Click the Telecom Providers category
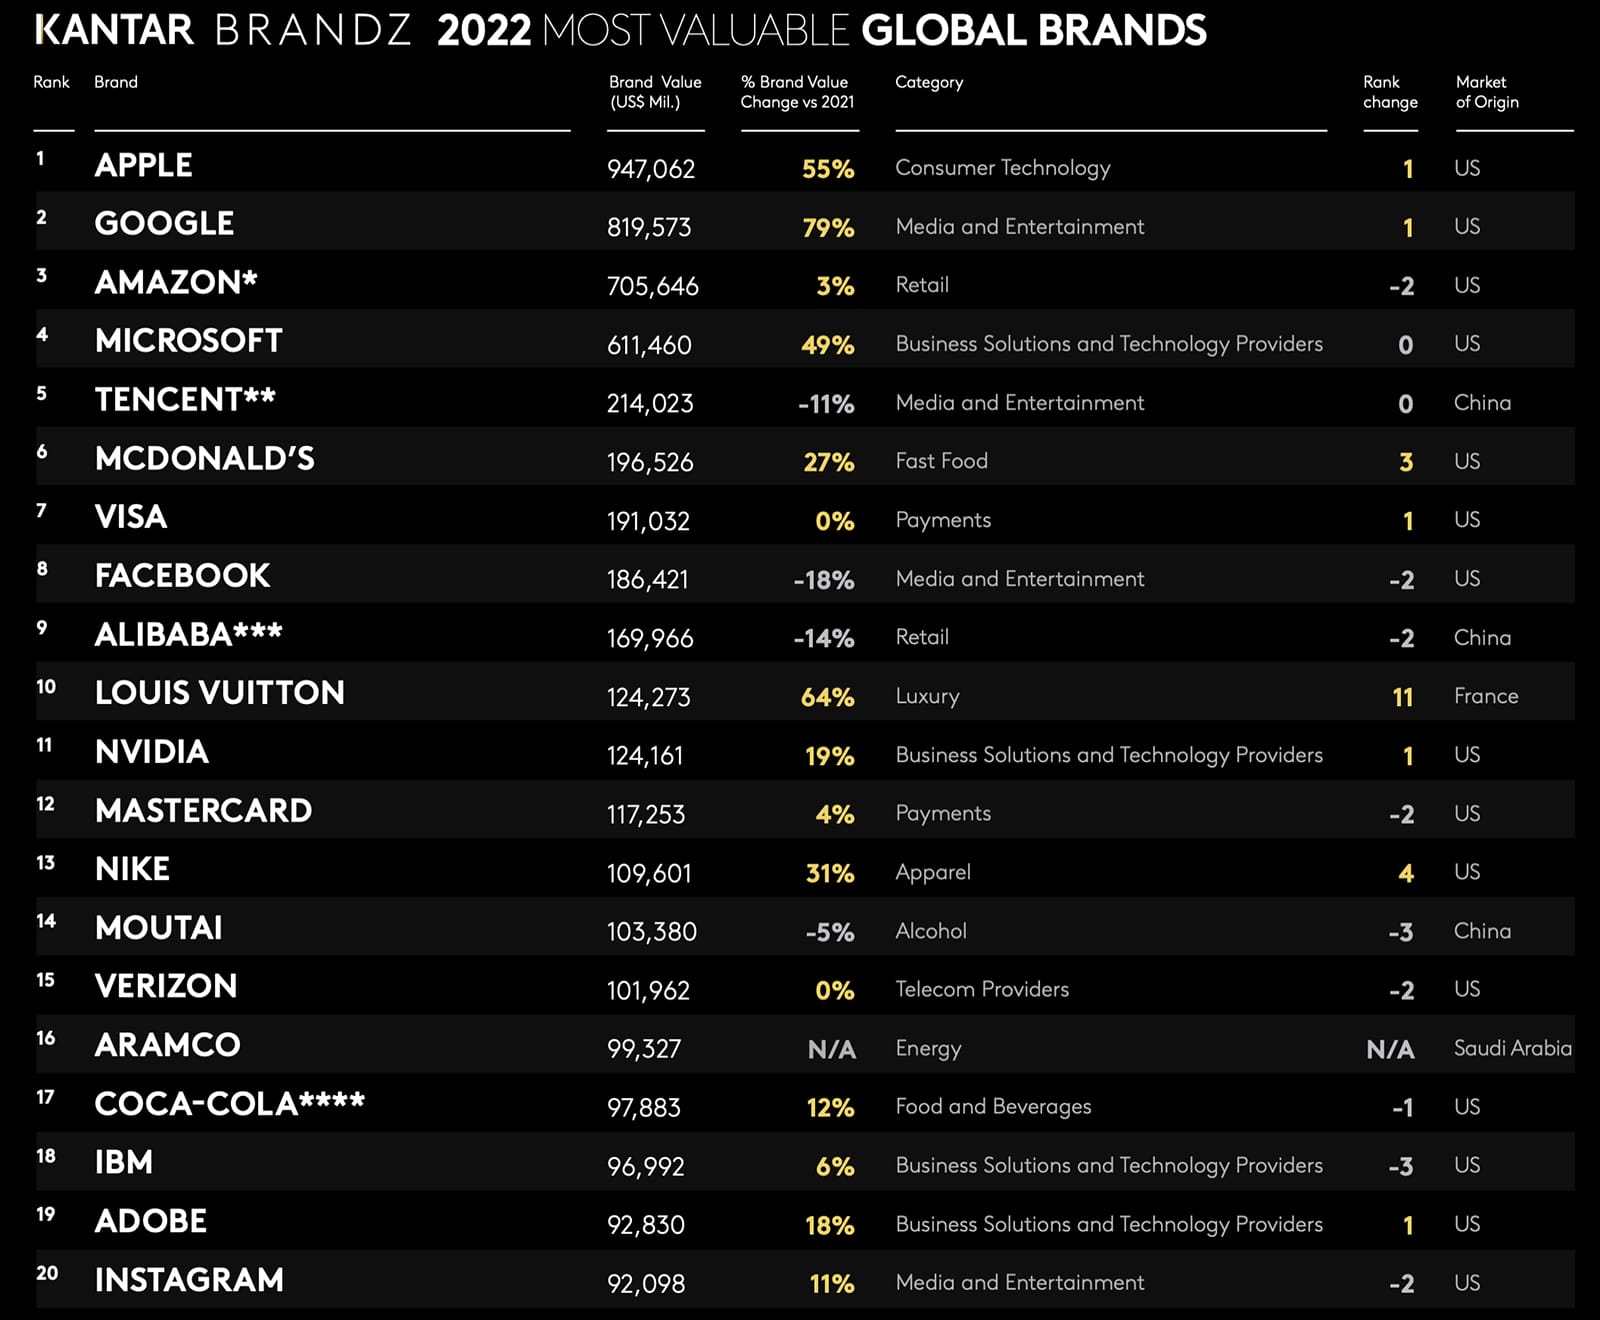Image resolution: width=1600 pixels, height=1320 pixels. tap(982, 989)
